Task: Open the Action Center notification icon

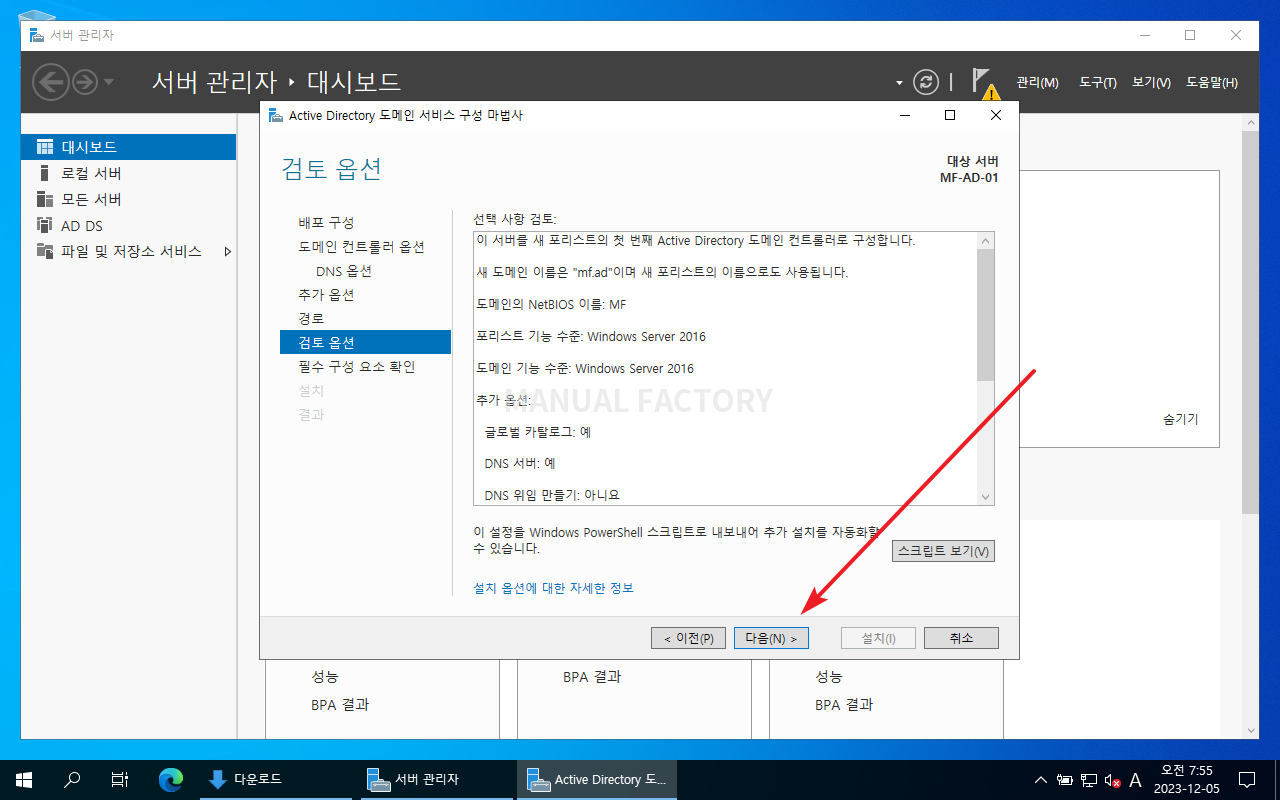Action: 1247,780
